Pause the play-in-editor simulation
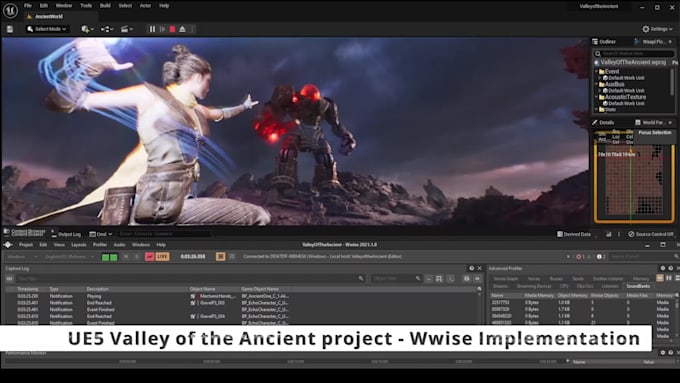Viewport: 680px width, 383px height. coord(152,29)
